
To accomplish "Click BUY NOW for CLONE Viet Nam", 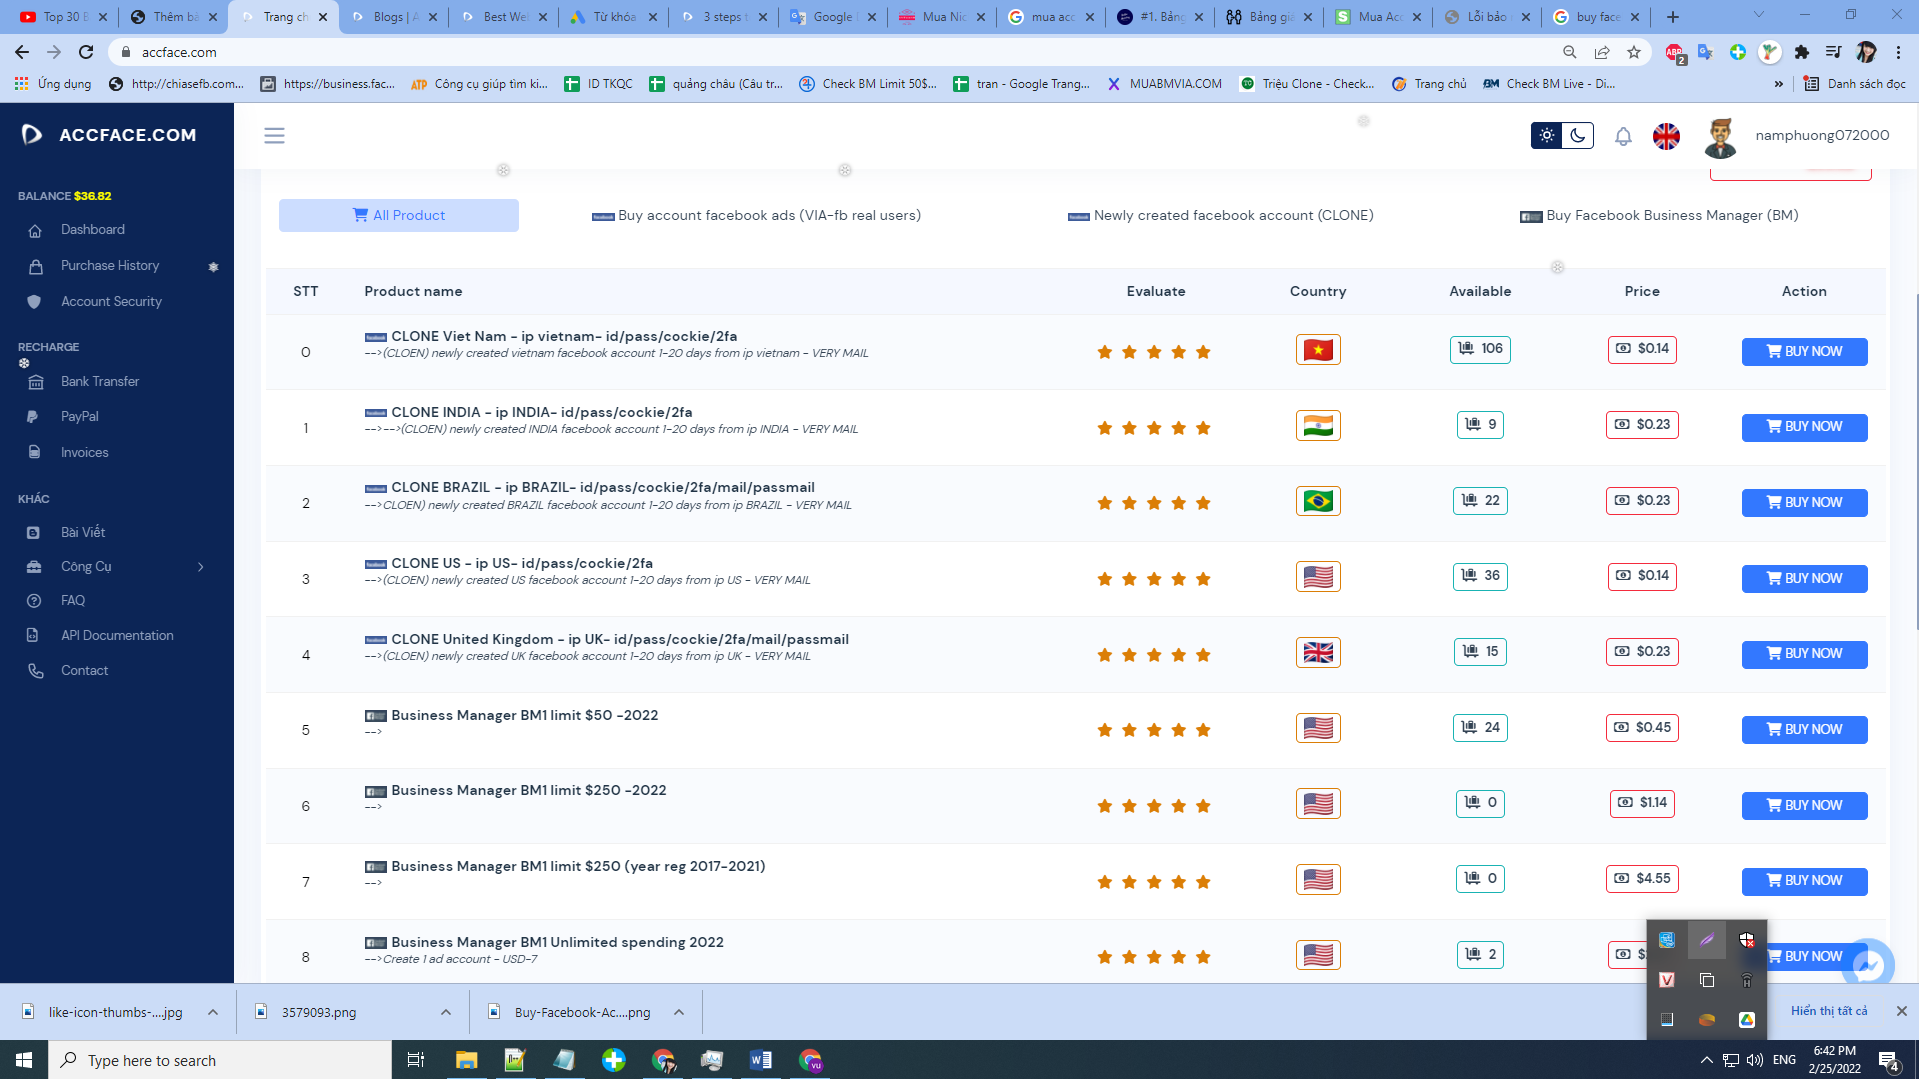I will point(1804,351).
